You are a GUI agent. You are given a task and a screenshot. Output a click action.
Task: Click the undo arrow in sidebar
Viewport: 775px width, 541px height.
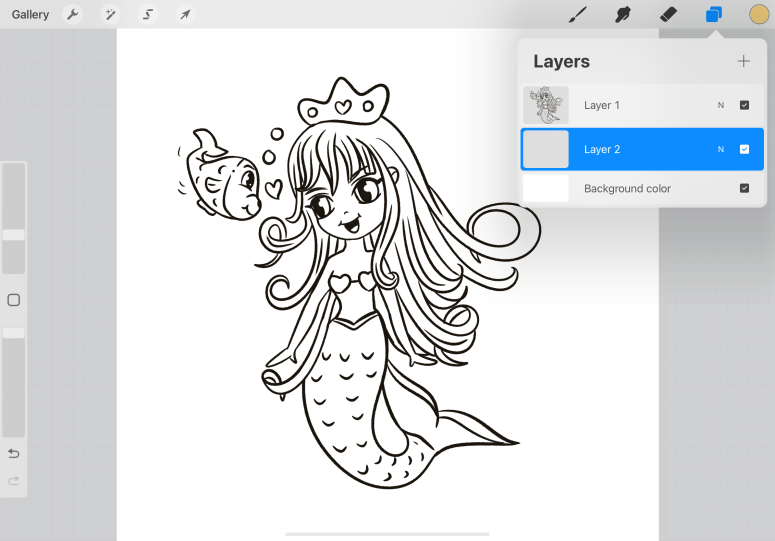pyautogui.click(x=14, y=454)
